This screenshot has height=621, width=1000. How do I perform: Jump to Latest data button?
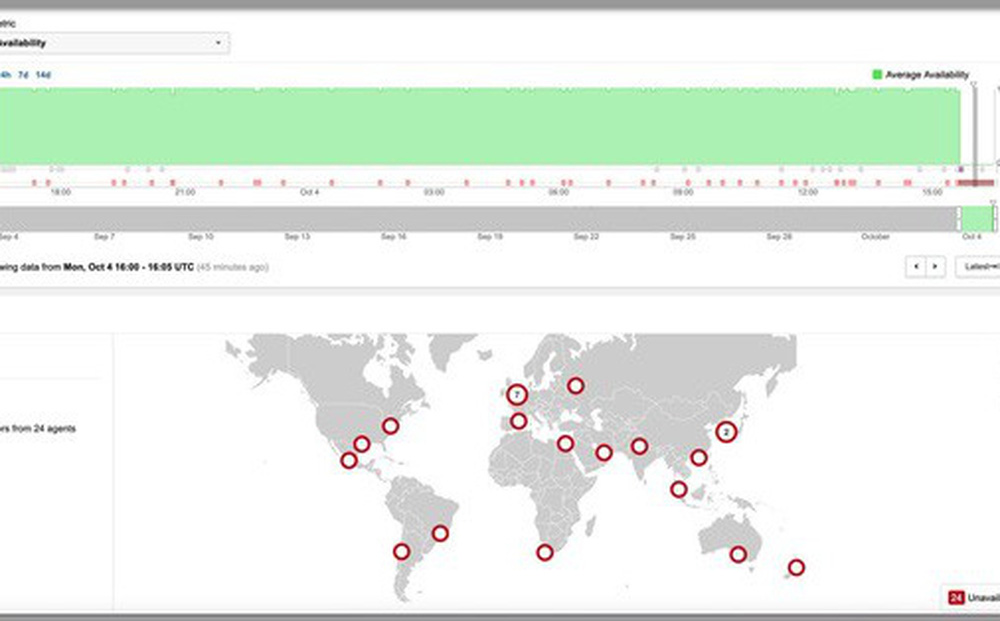click(x=978, y=267)
